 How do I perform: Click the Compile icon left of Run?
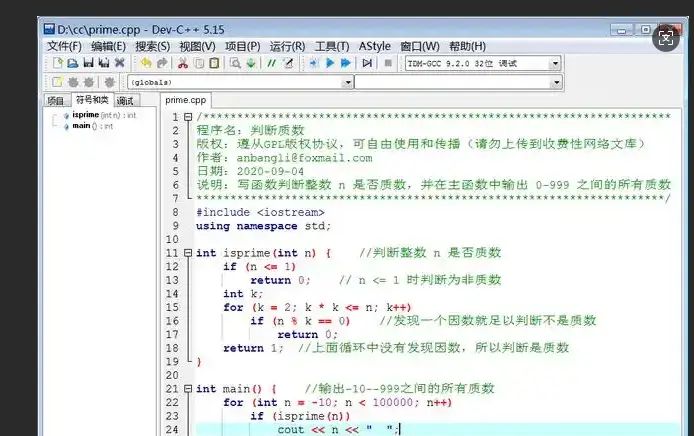[313, 63]
